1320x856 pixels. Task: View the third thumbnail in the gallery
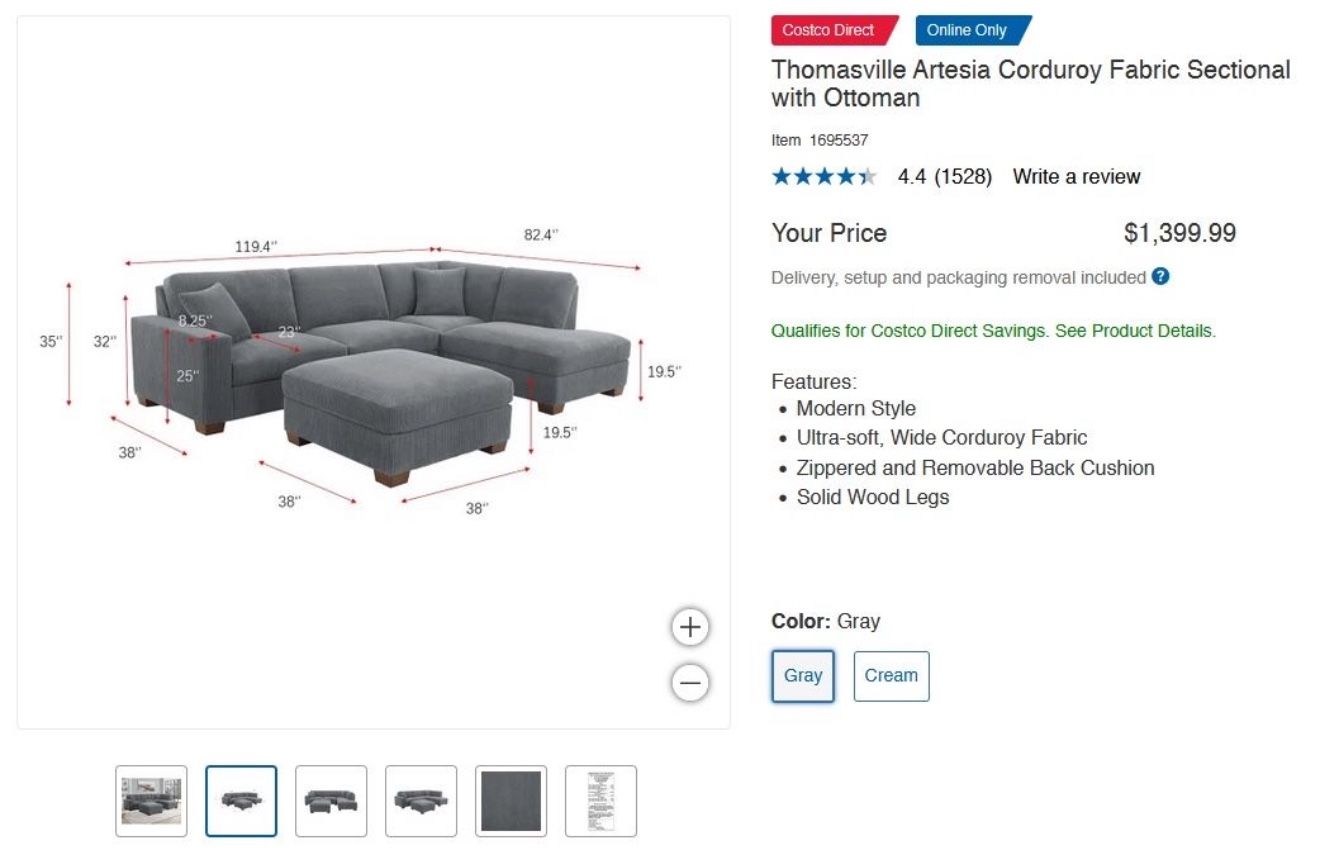(x=331, y=801)
